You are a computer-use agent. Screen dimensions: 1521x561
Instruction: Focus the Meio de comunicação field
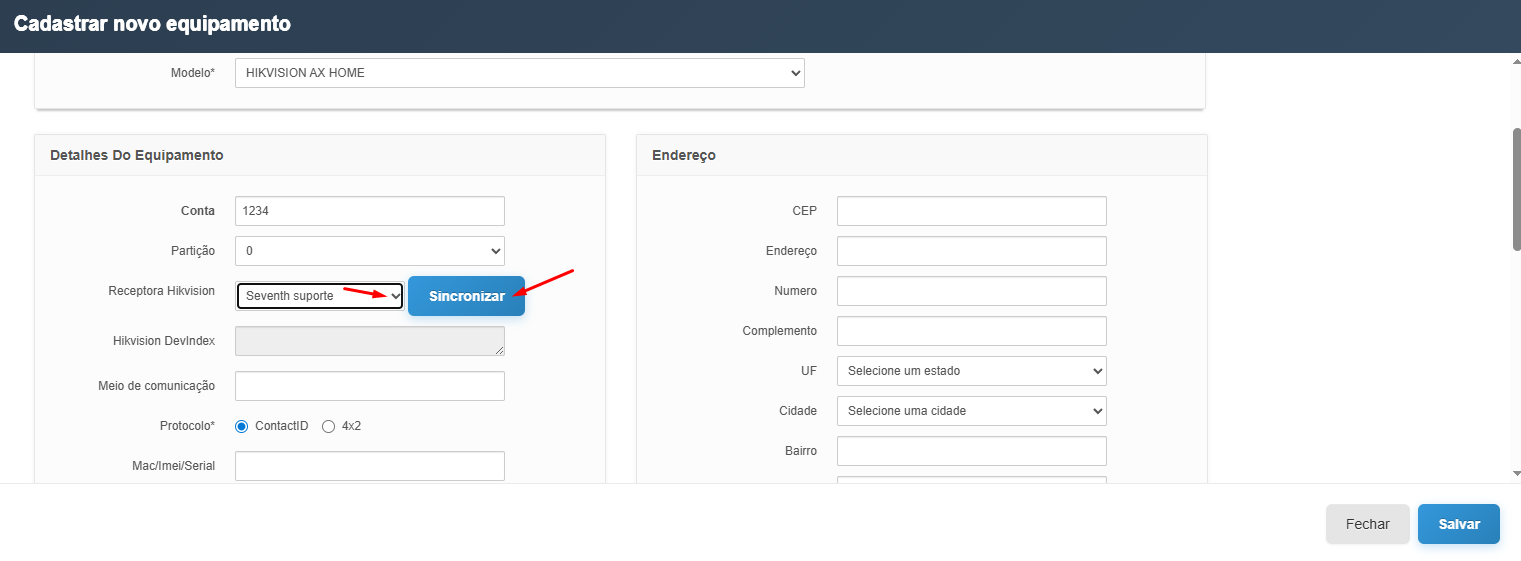coord(369,386)
